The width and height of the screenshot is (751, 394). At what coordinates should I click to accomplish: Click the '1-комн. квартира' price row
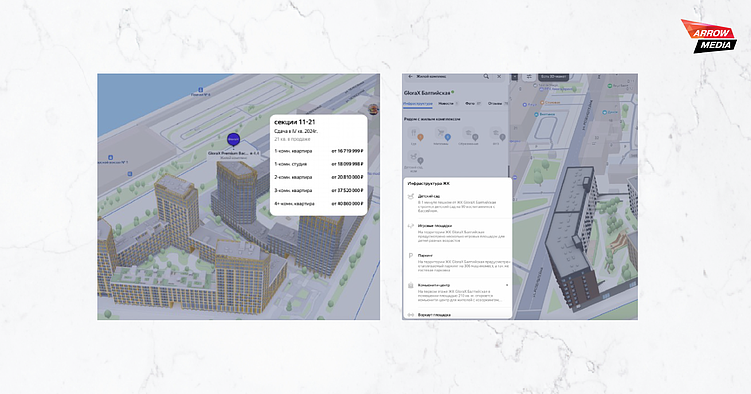[319, 151]
